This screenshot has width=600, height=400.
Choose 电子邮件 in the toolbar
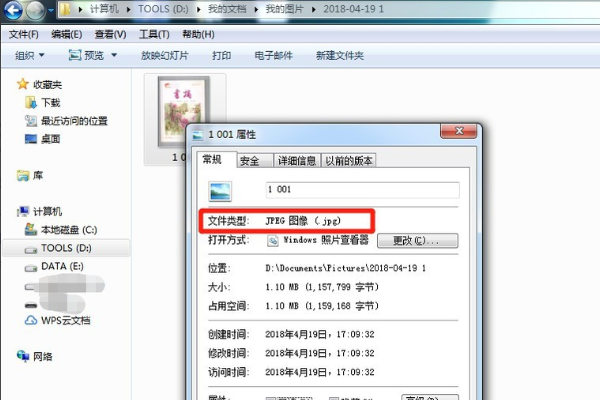273,56
